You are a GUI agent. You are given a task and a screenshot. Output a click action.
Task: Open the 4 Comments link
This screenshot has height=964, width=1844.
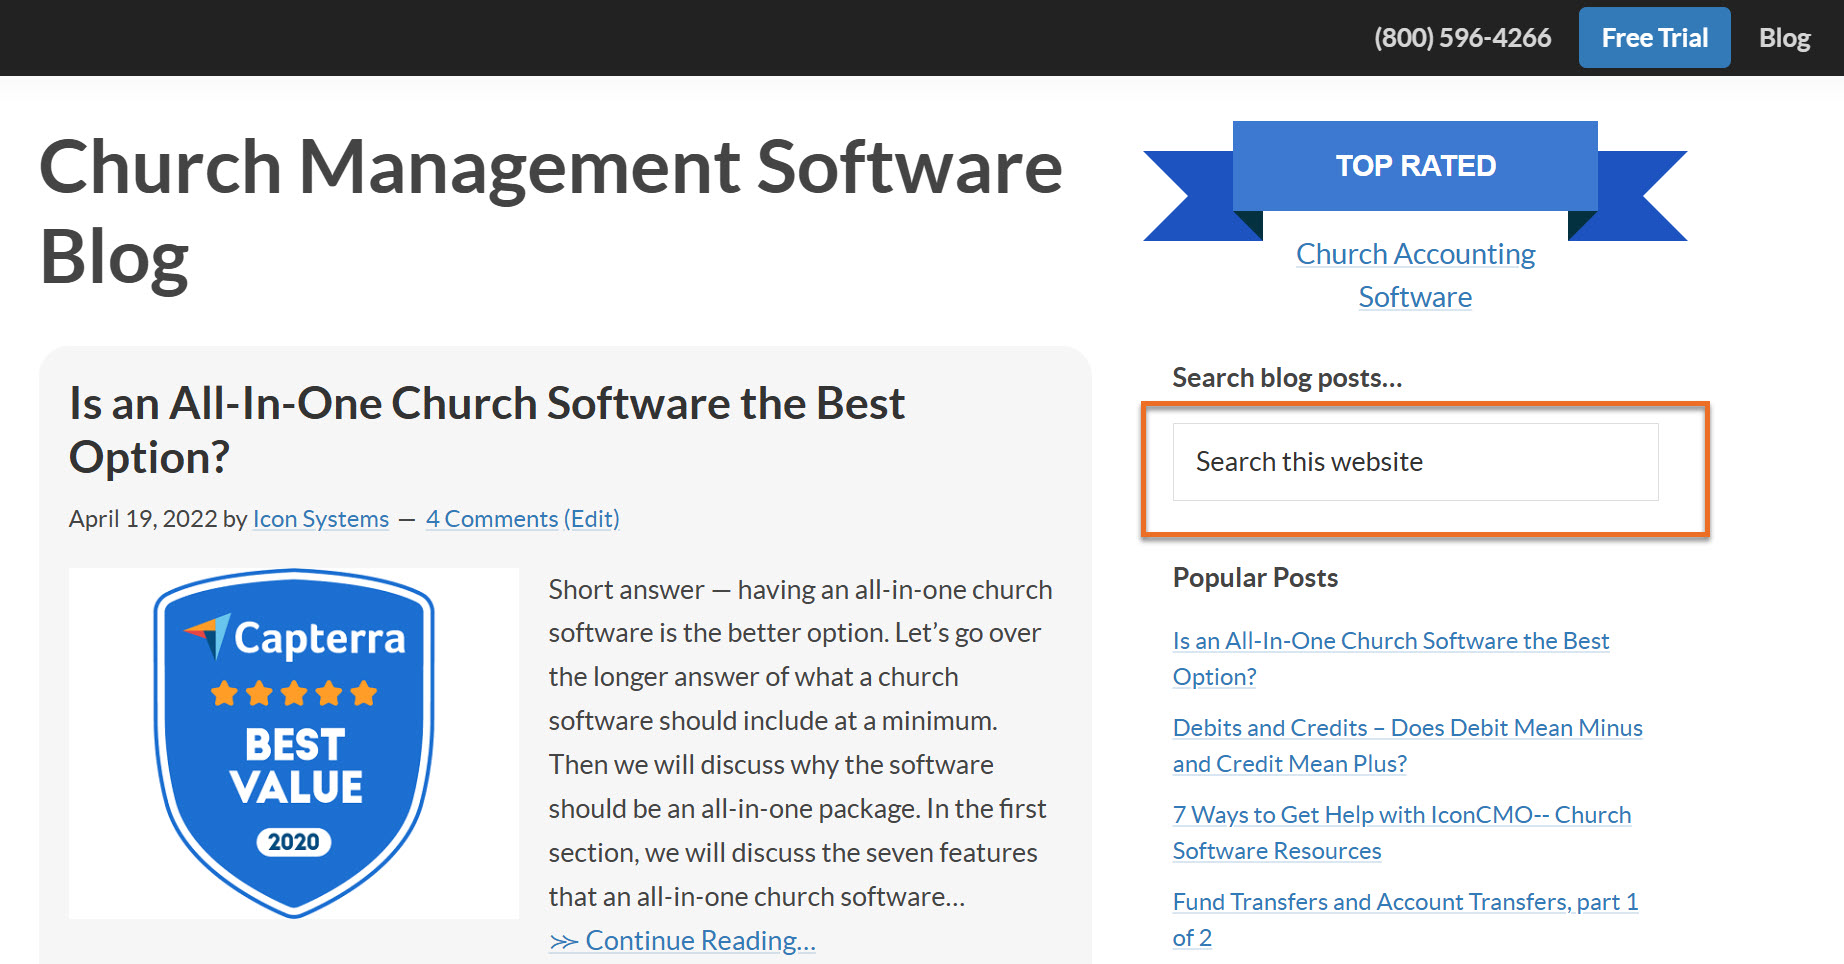point(491,519)
